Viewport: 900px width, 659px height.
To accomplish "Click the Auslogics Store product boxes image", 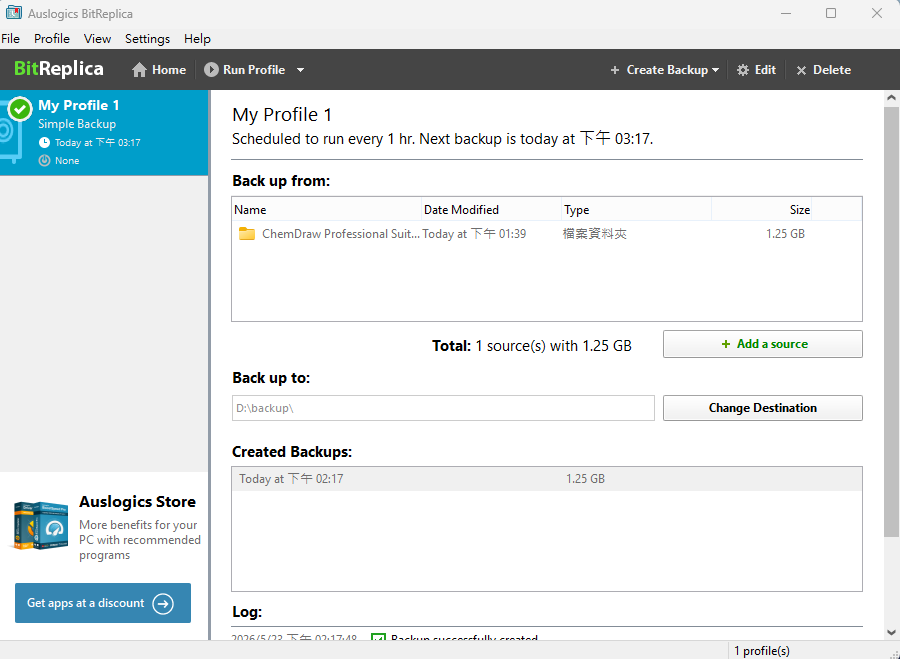I will click(41, 526).
